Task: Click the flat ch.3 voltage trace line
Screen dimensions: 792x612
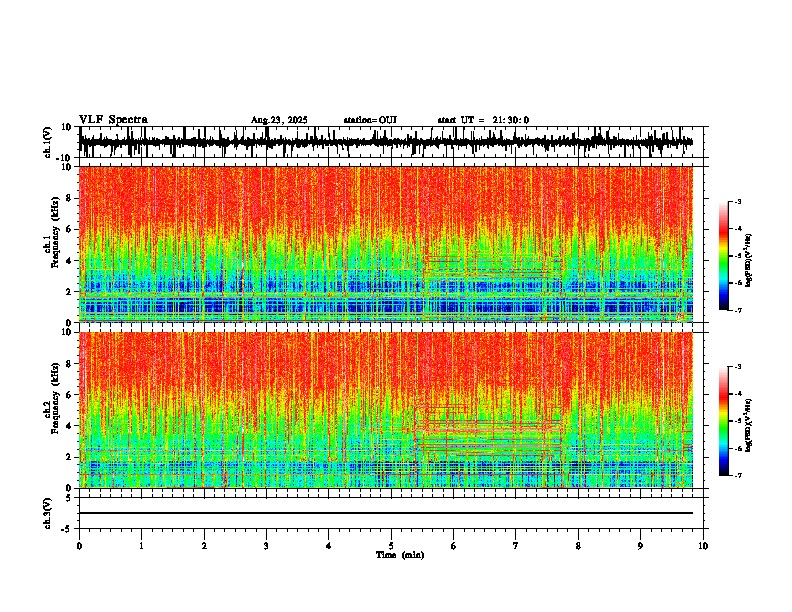Action: 386,513
